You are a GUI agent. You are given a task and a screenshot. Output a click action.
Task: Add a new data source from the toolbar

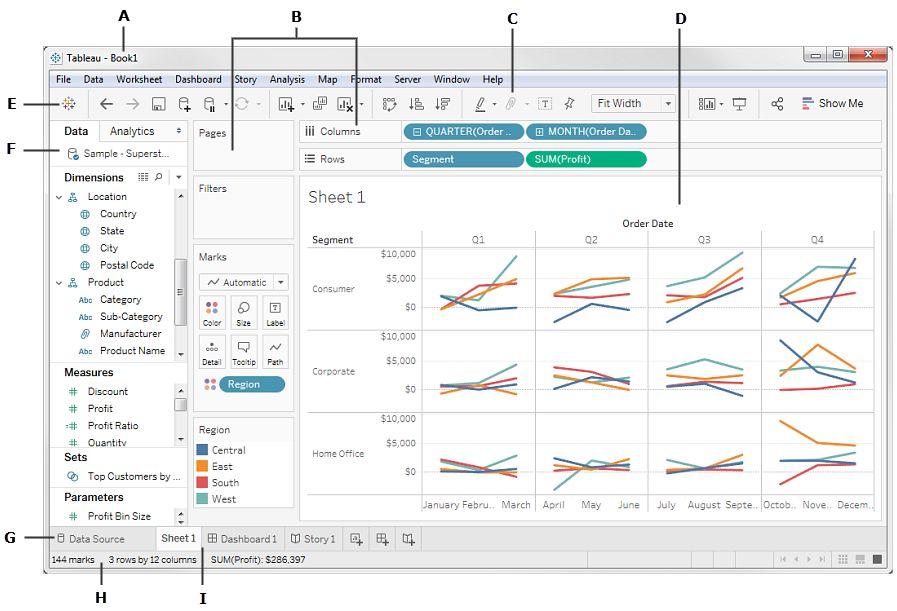(x=184, y=104)
